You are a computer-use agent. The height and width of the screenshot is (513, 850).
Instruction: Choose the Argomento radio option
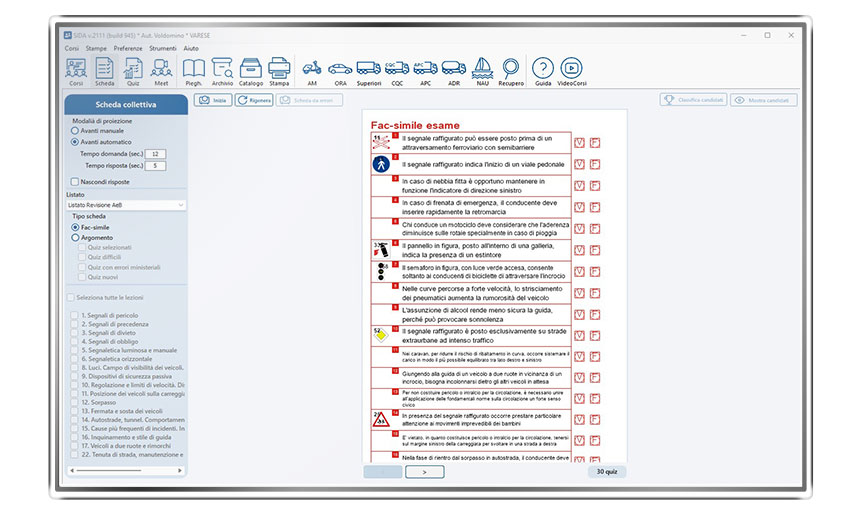(x=75, y=238)
